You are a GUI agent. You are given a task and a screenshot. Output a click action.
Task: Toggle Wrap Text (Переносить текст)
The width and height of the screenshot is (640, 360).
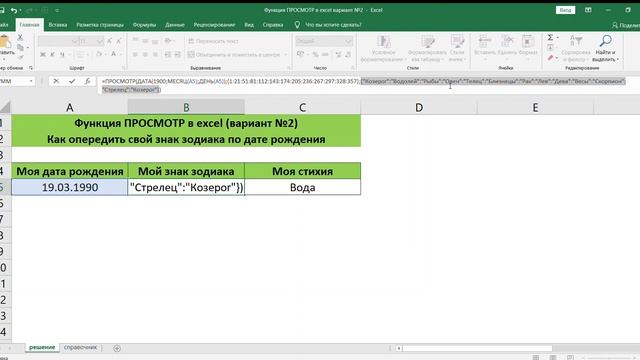point(213,41)
